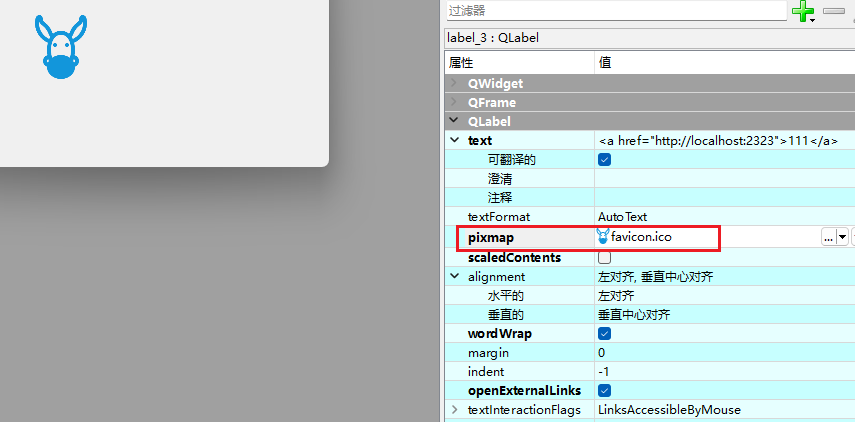Open the pixmap dropdown arrow
The image size is (855, 422).
click(x=842, y=238)
